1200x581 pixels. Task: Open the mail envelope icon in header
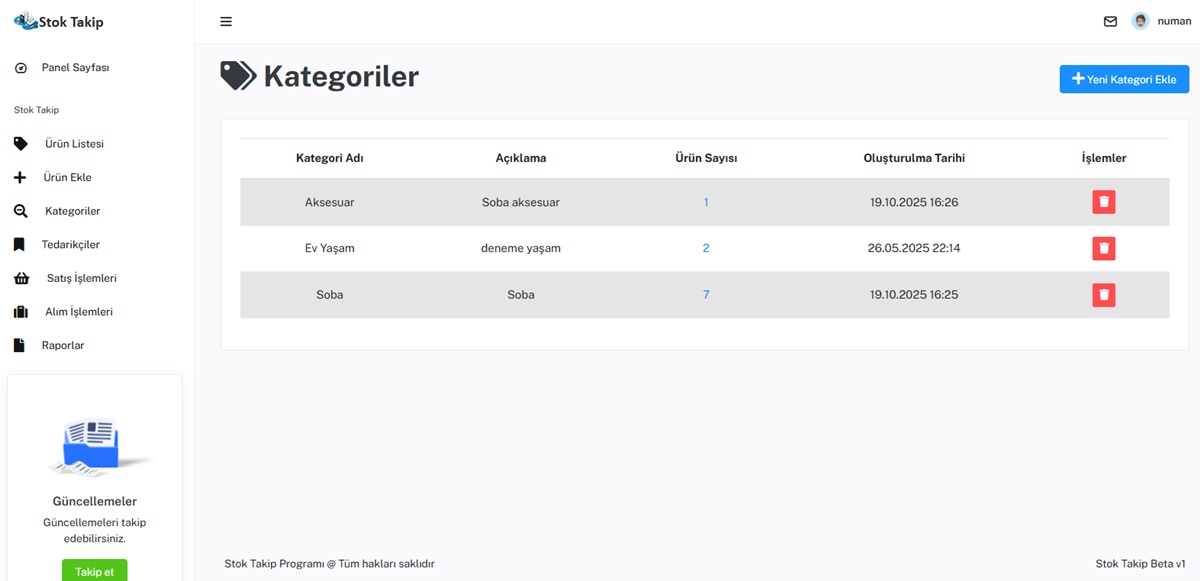(x=1110, y=21)
